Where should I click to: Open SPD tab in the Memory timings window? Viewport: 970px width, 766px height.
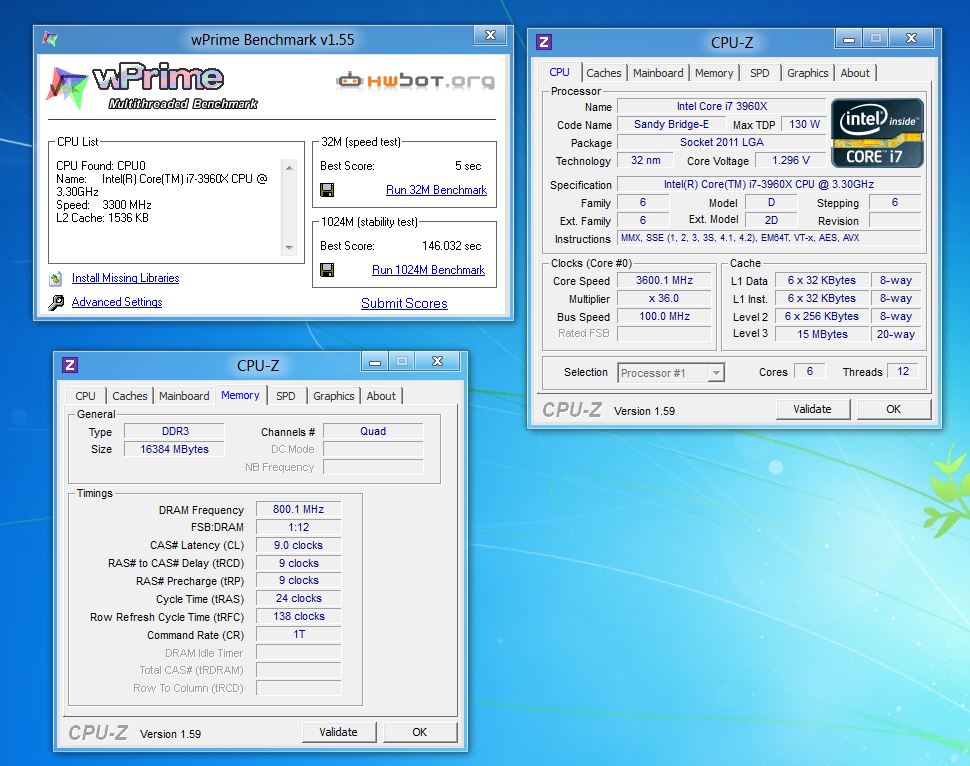tap(286, 396)
